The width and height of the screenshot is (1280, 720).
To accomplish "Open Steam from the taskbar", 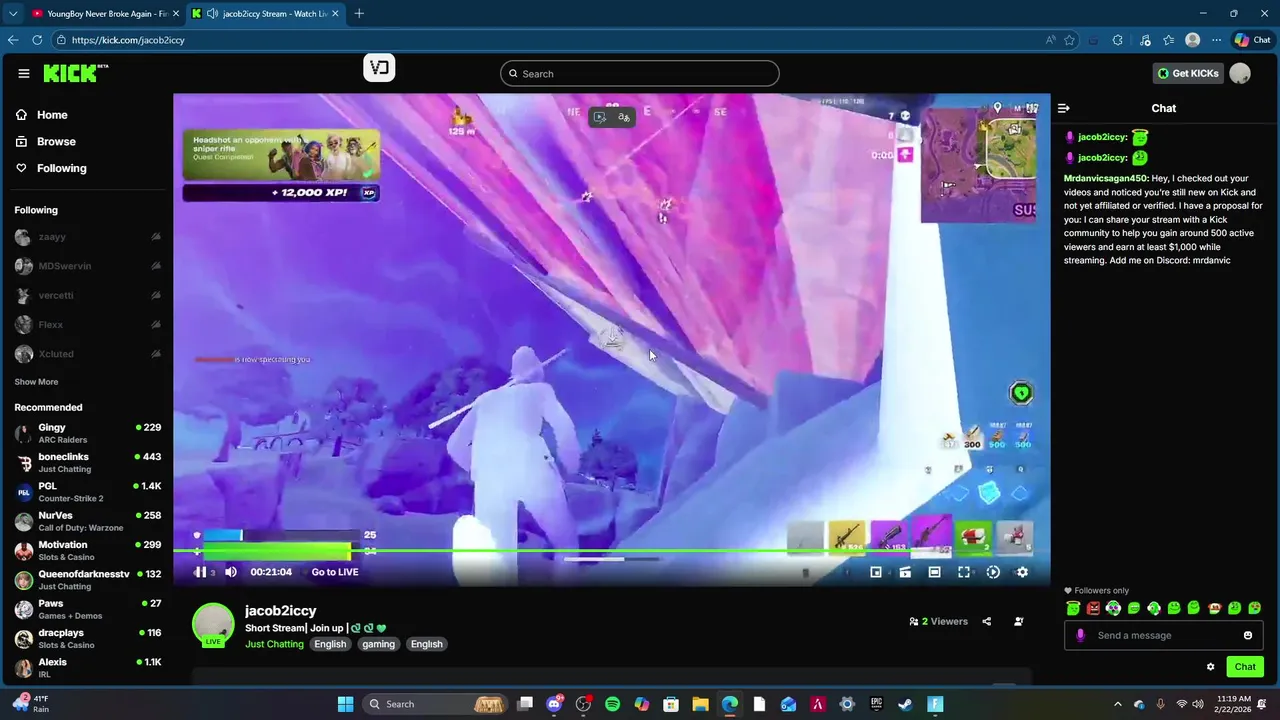I will [x=905, y=704].
